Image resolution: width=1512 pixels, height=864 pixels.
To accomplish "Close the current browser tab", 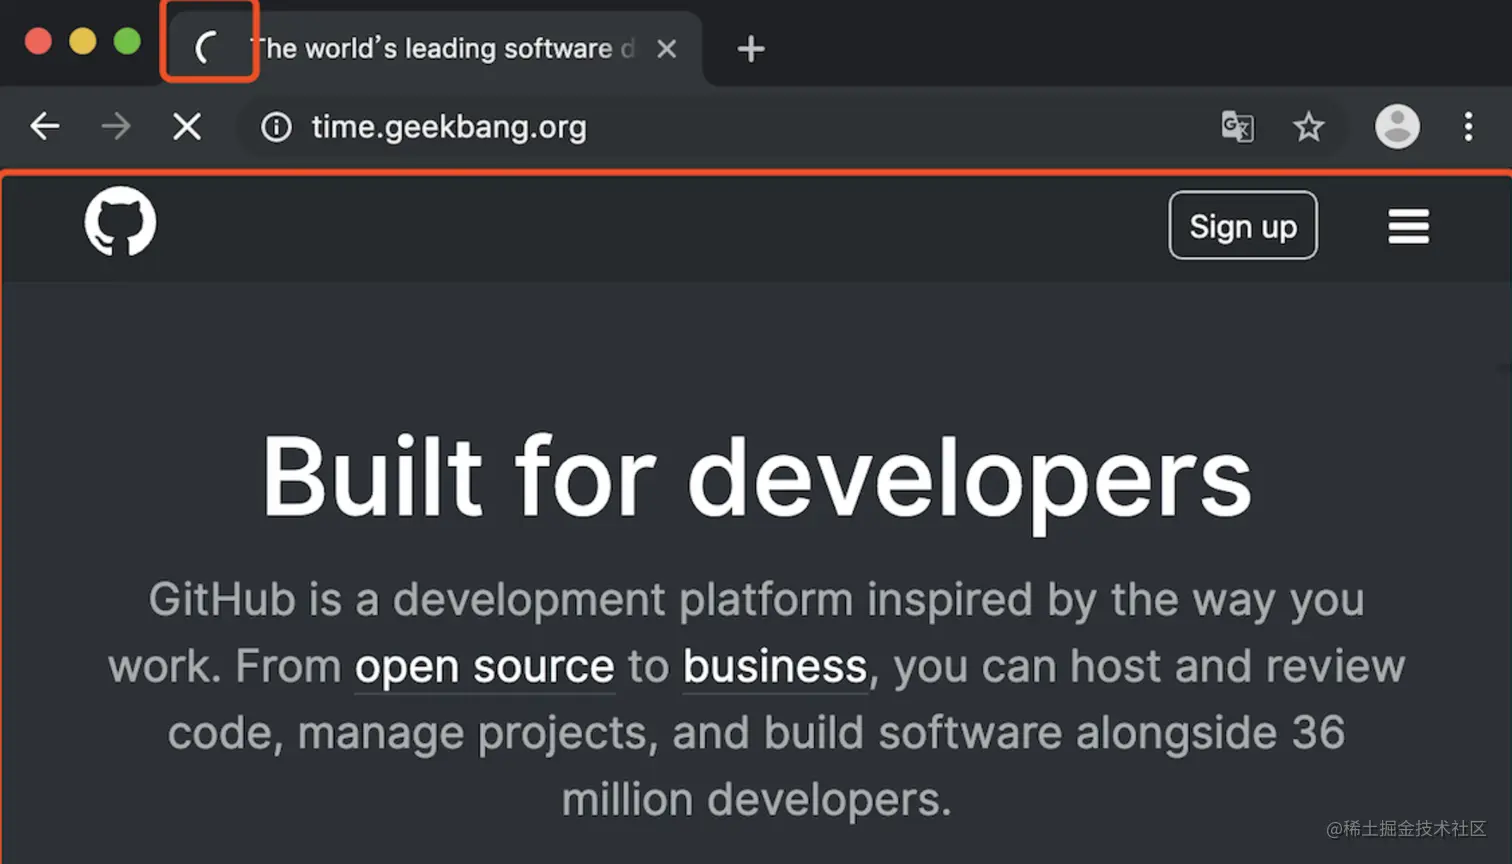I will (x=667, y=49).
